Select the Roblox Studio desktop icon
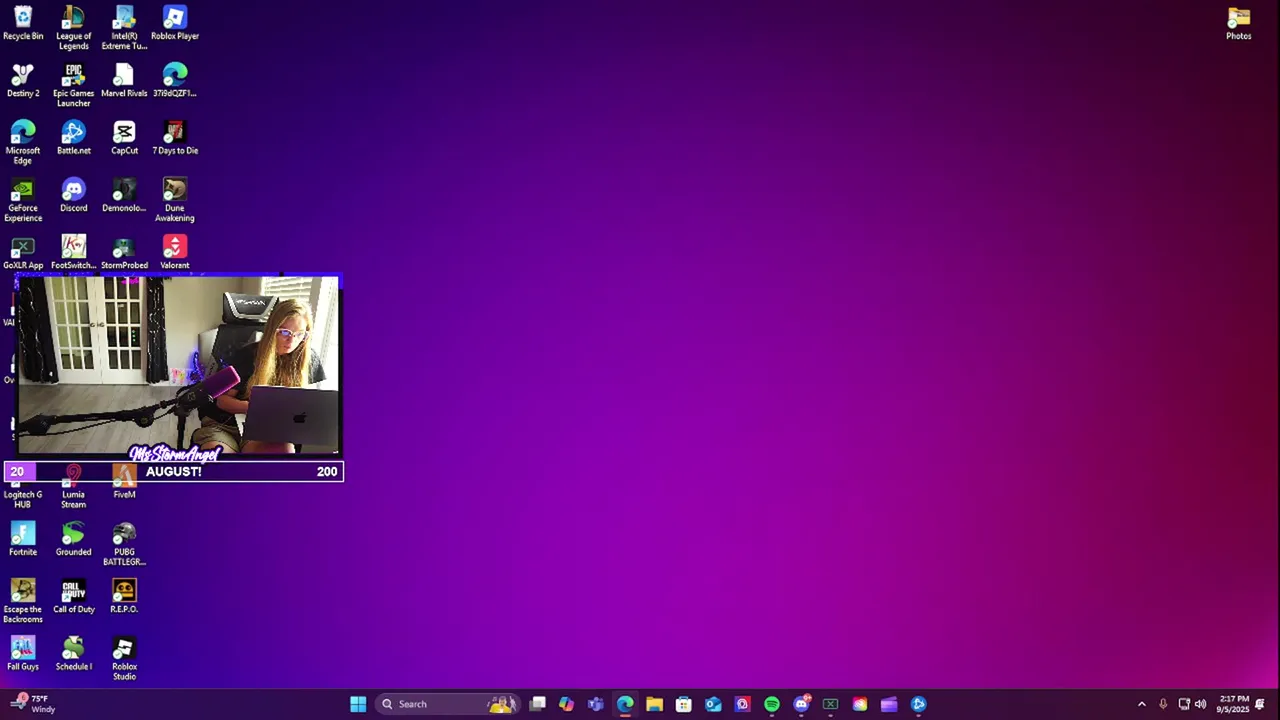Viewport: 1280px width, 720px height. click(x=124, y=659)
